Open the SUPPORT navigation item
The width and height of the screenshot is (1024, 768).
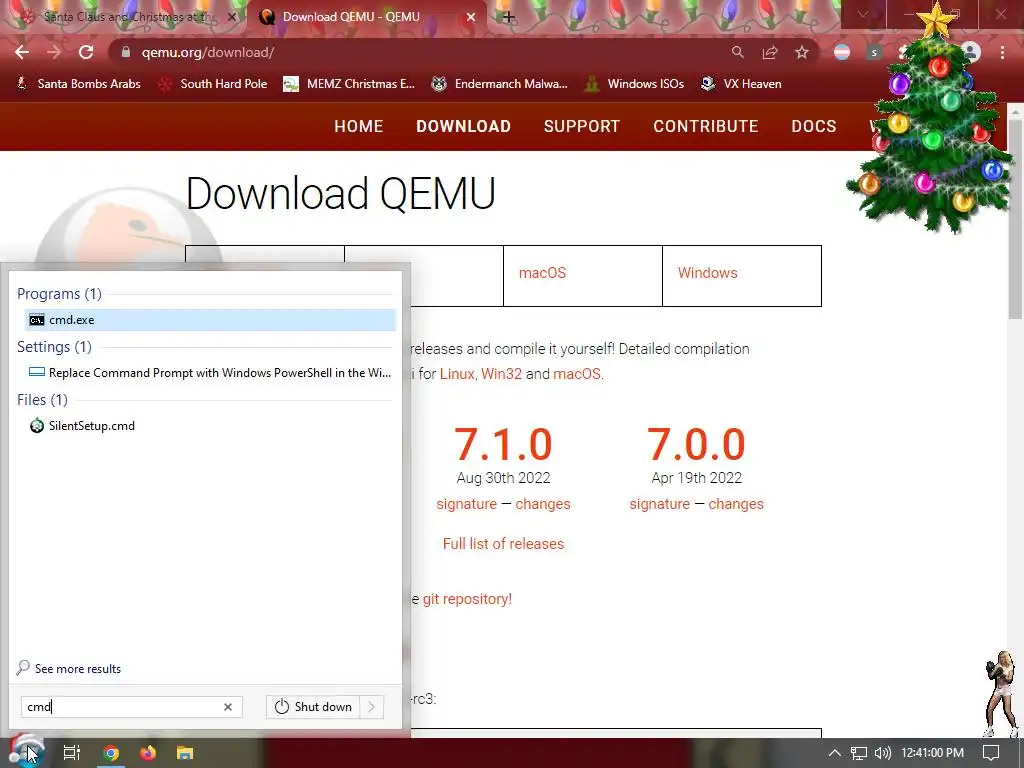pos(582,126)
